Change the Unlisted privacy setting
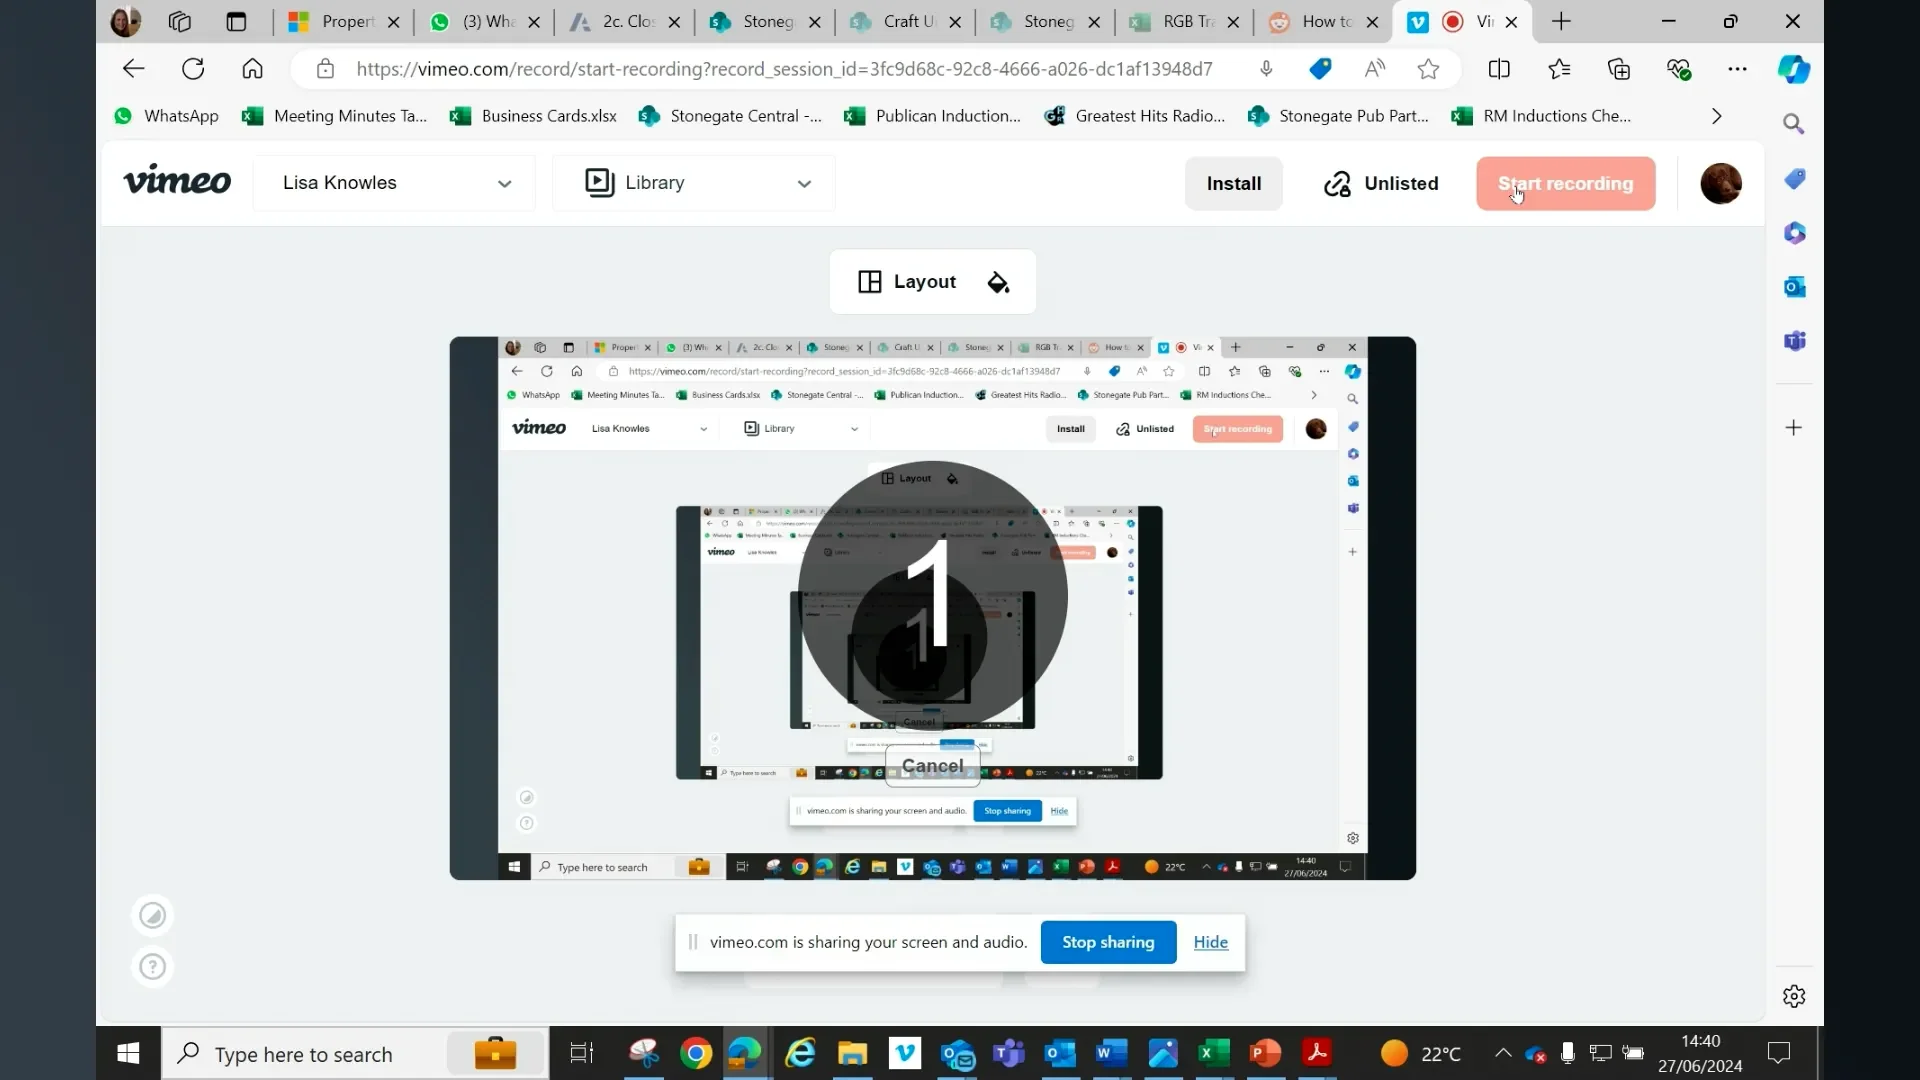The width and height of the screenshot is (1920, 1080). (1381, 184)
